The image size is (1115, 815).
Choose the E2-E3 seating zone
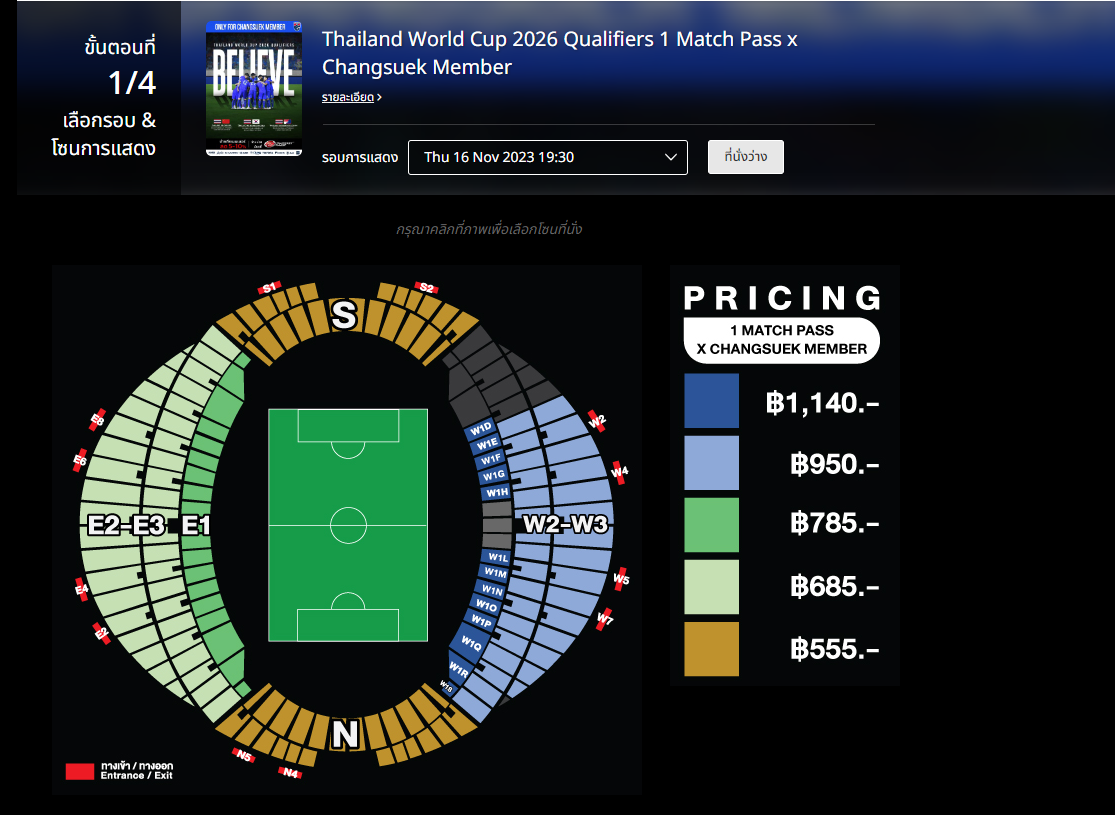tap(127, 525)
